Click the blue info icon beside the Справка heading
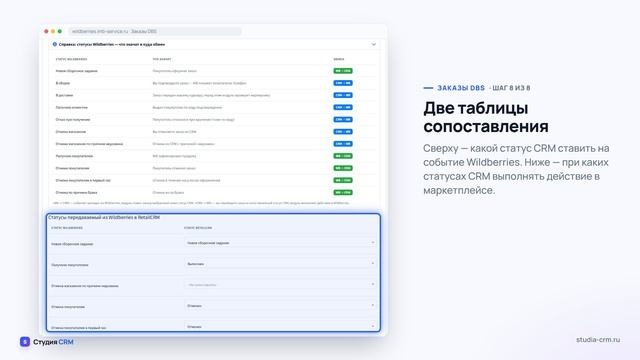This screenshot has height=360, width=640. 55,44
